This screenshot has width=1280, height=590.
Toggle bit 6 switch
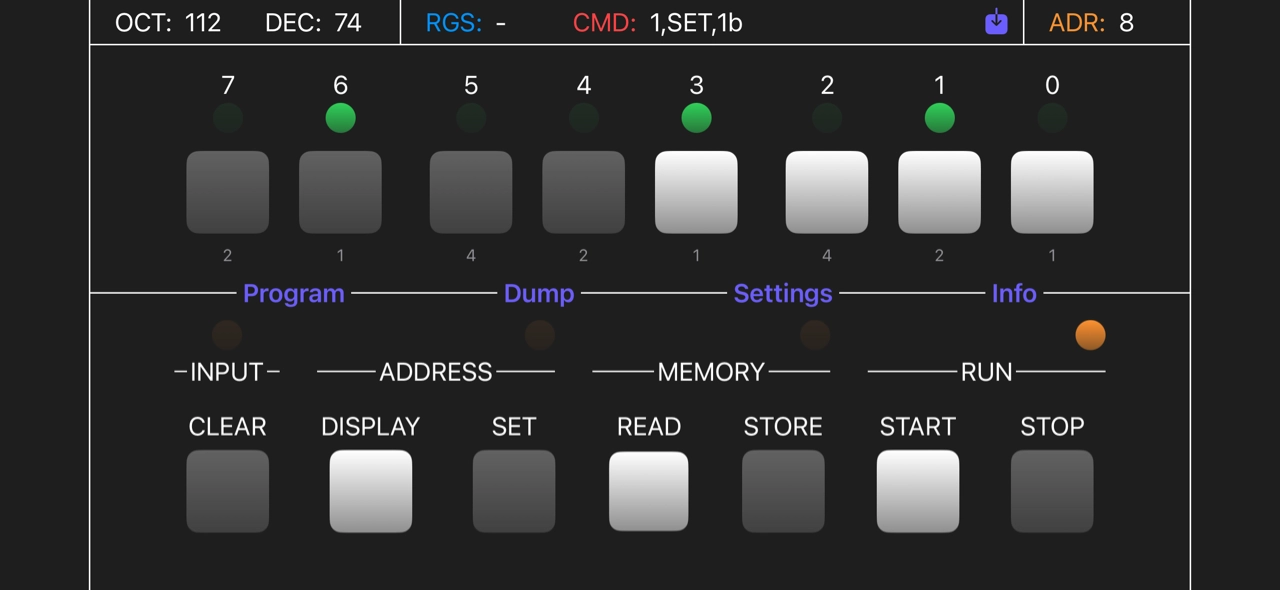[340, 192]
